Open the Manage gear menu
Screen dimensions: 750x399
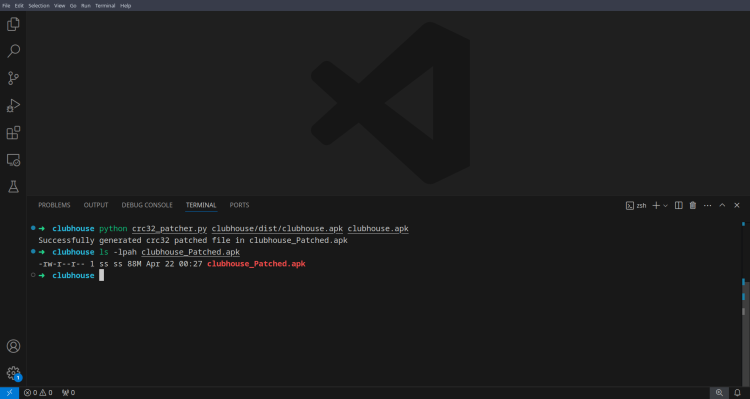[x=13, y=373]
